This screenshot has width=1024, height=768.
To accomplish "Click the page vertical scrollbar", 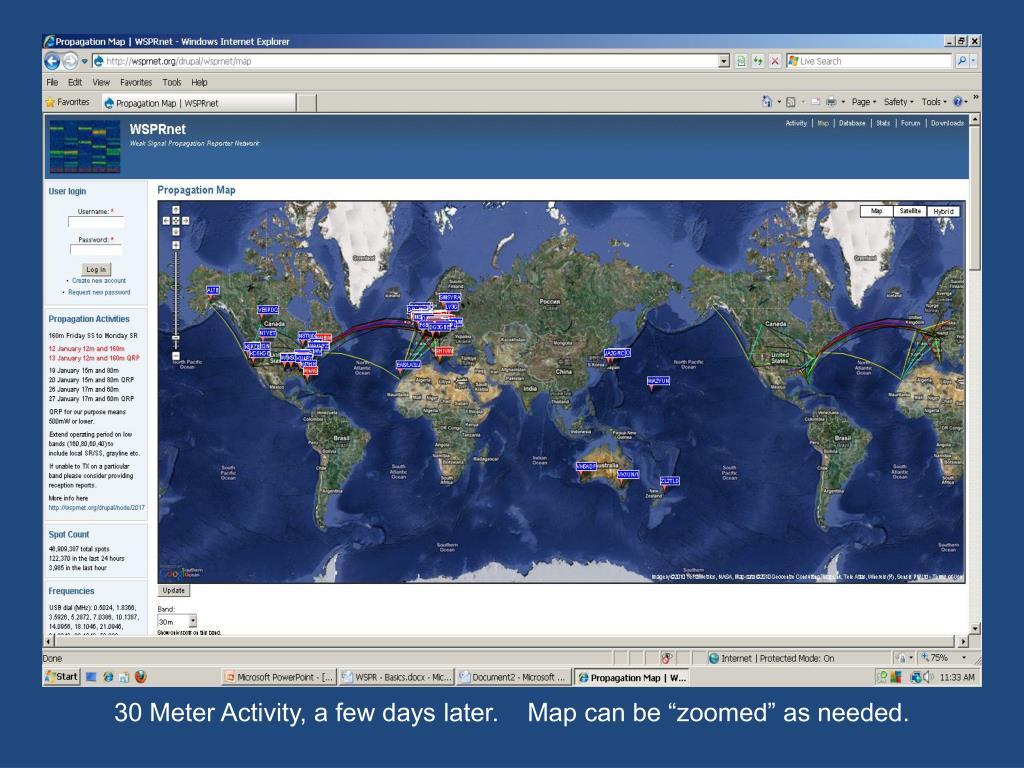I will 974,199.
